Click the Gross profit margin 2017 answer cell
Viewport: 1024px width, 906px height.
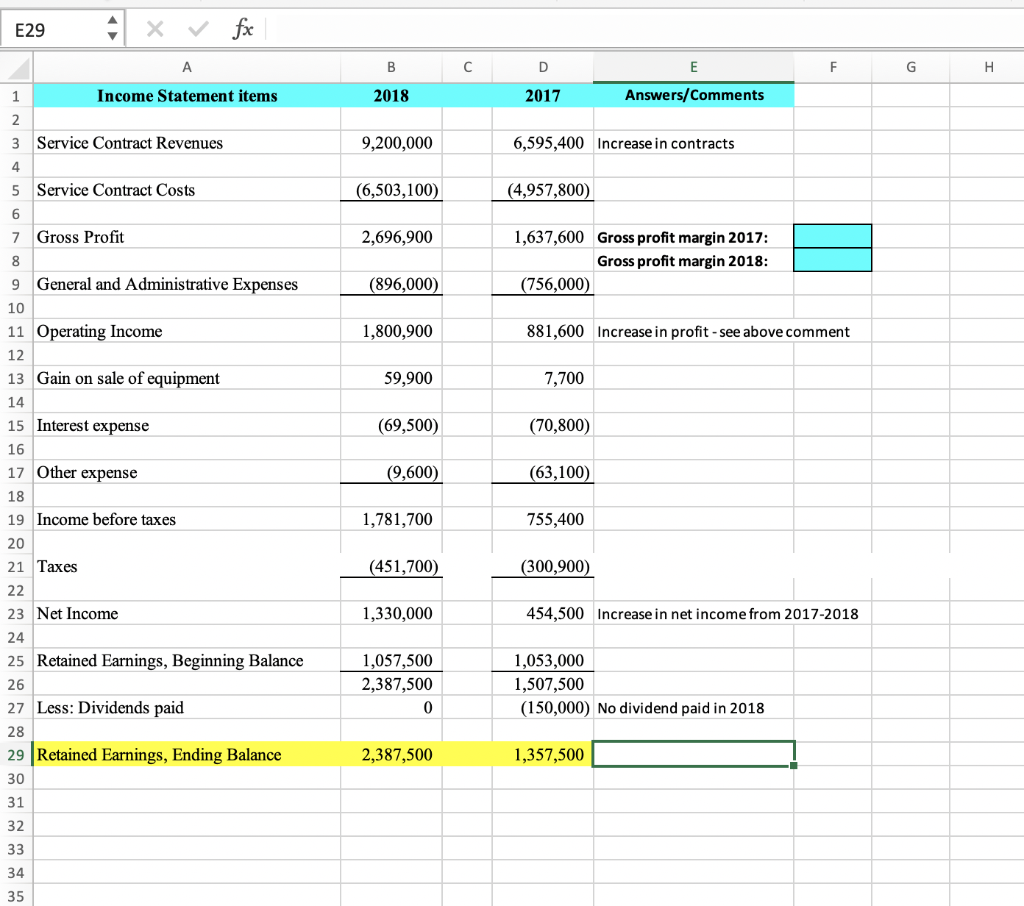832,237
